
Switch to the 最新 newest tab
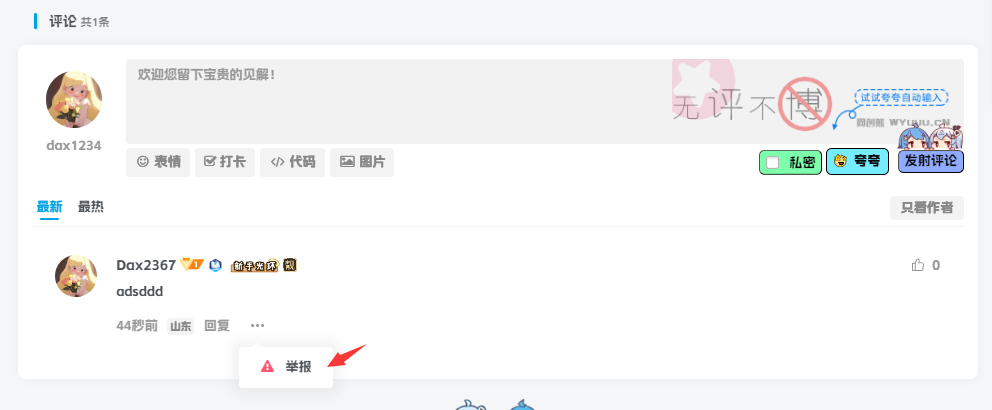49,207
